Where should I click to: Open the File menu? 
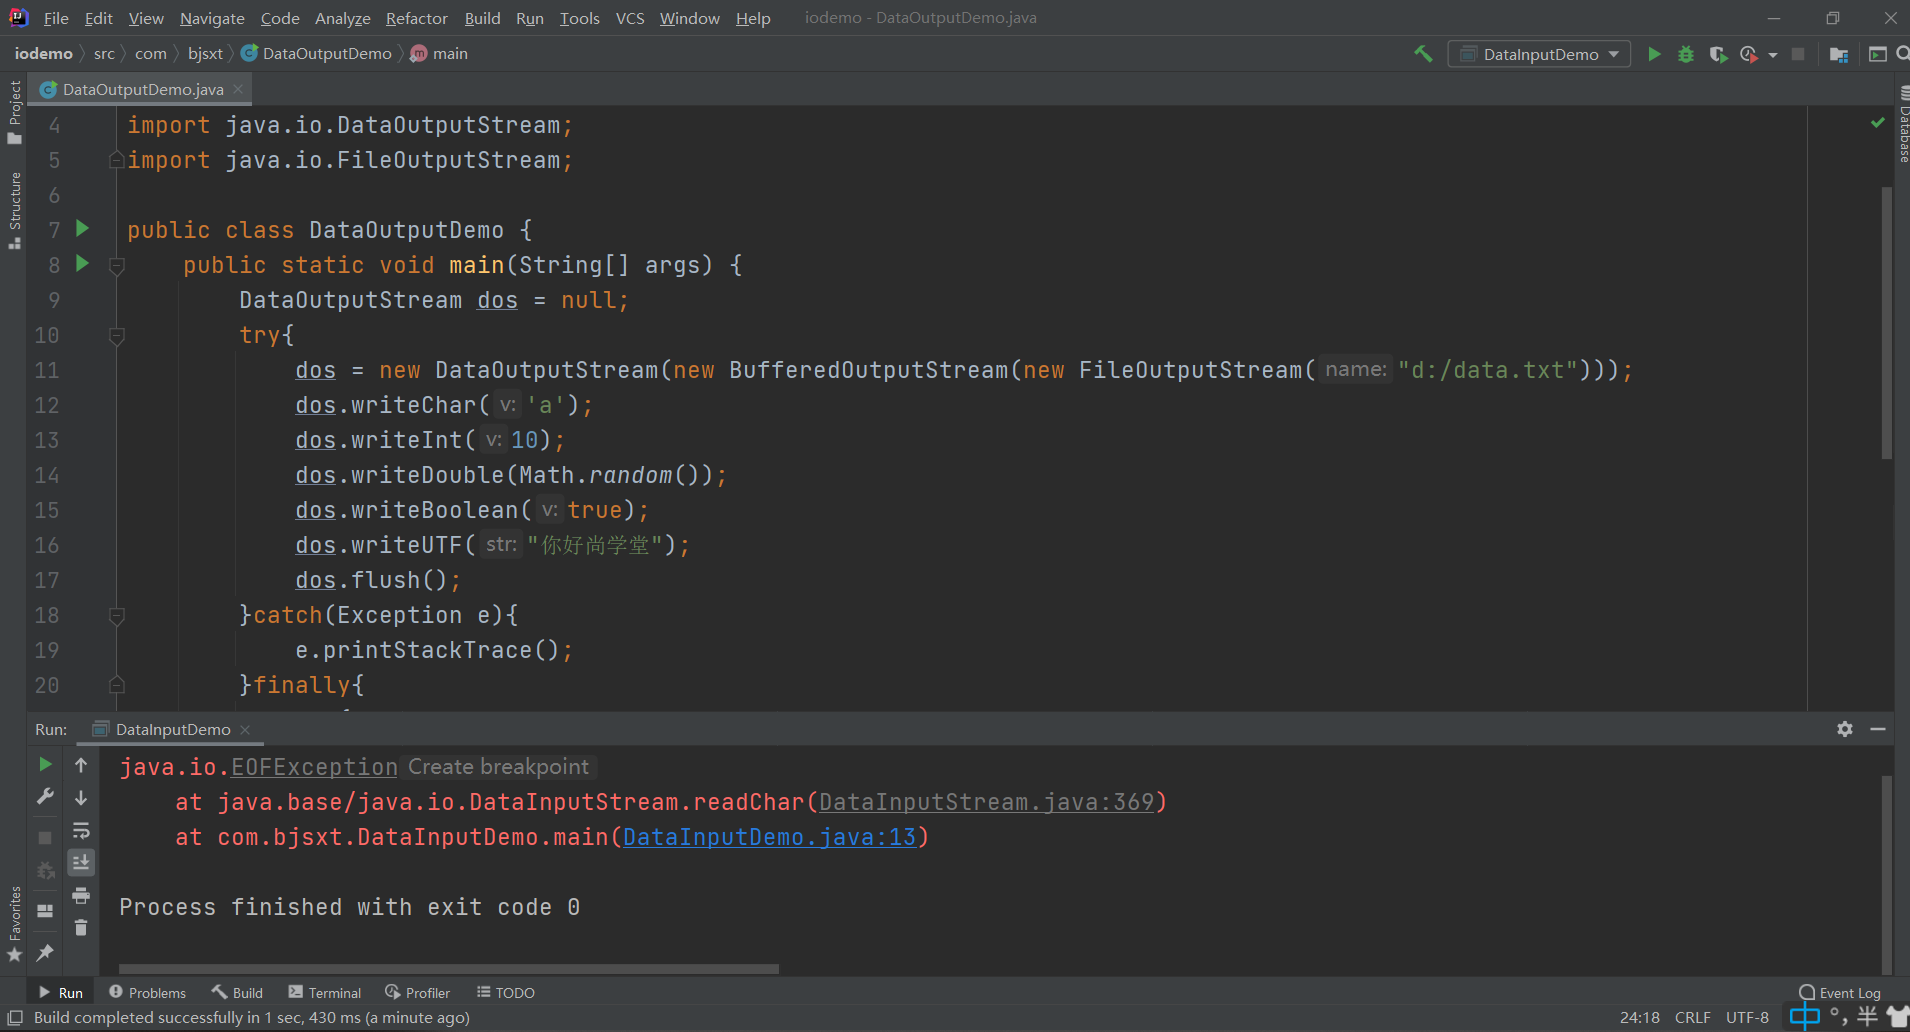(56, 18)
